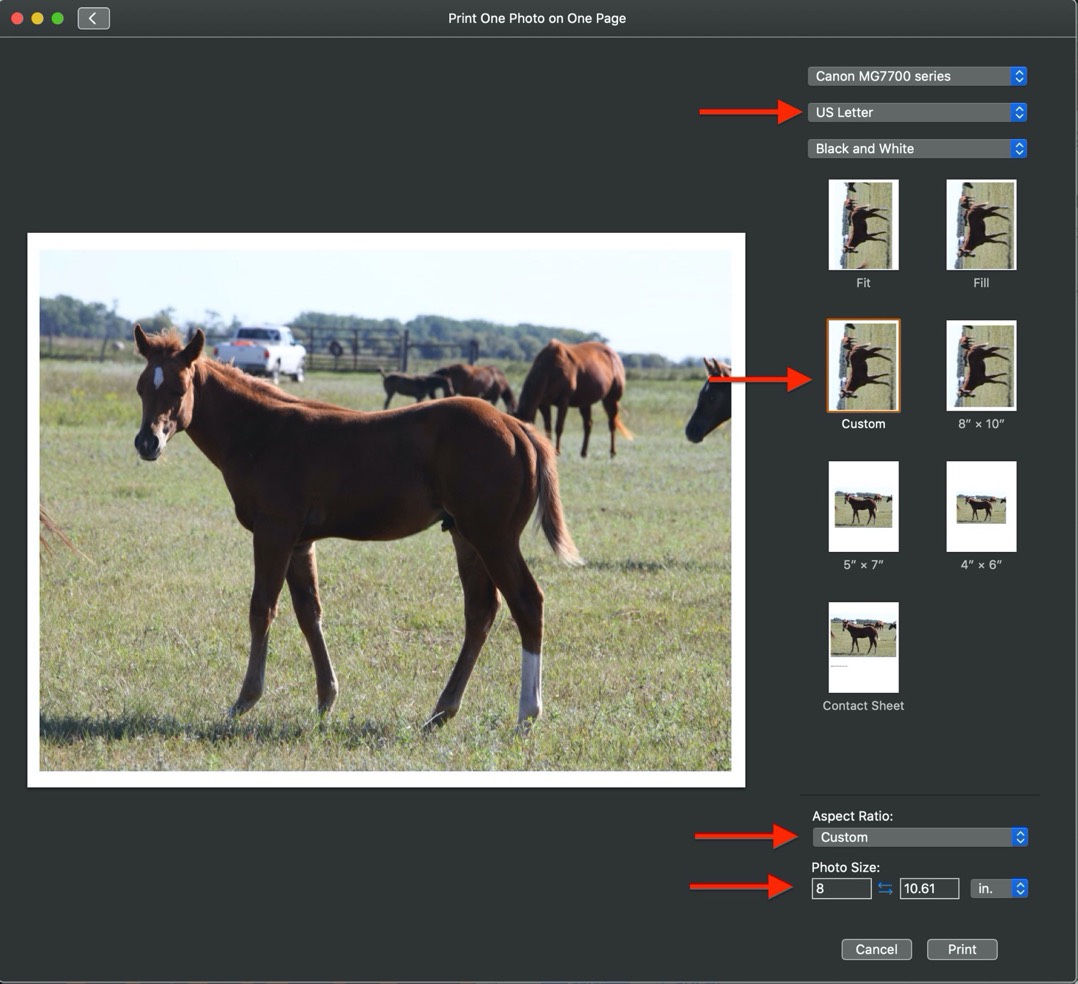Choose the Custom layout thumbnail
This screenshot has height=984, width=1078.
click(x=863, y=366)
